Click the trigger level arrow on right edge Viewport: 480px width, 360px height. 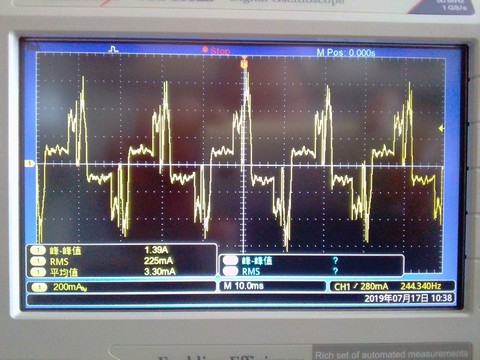tap(441, 128)
